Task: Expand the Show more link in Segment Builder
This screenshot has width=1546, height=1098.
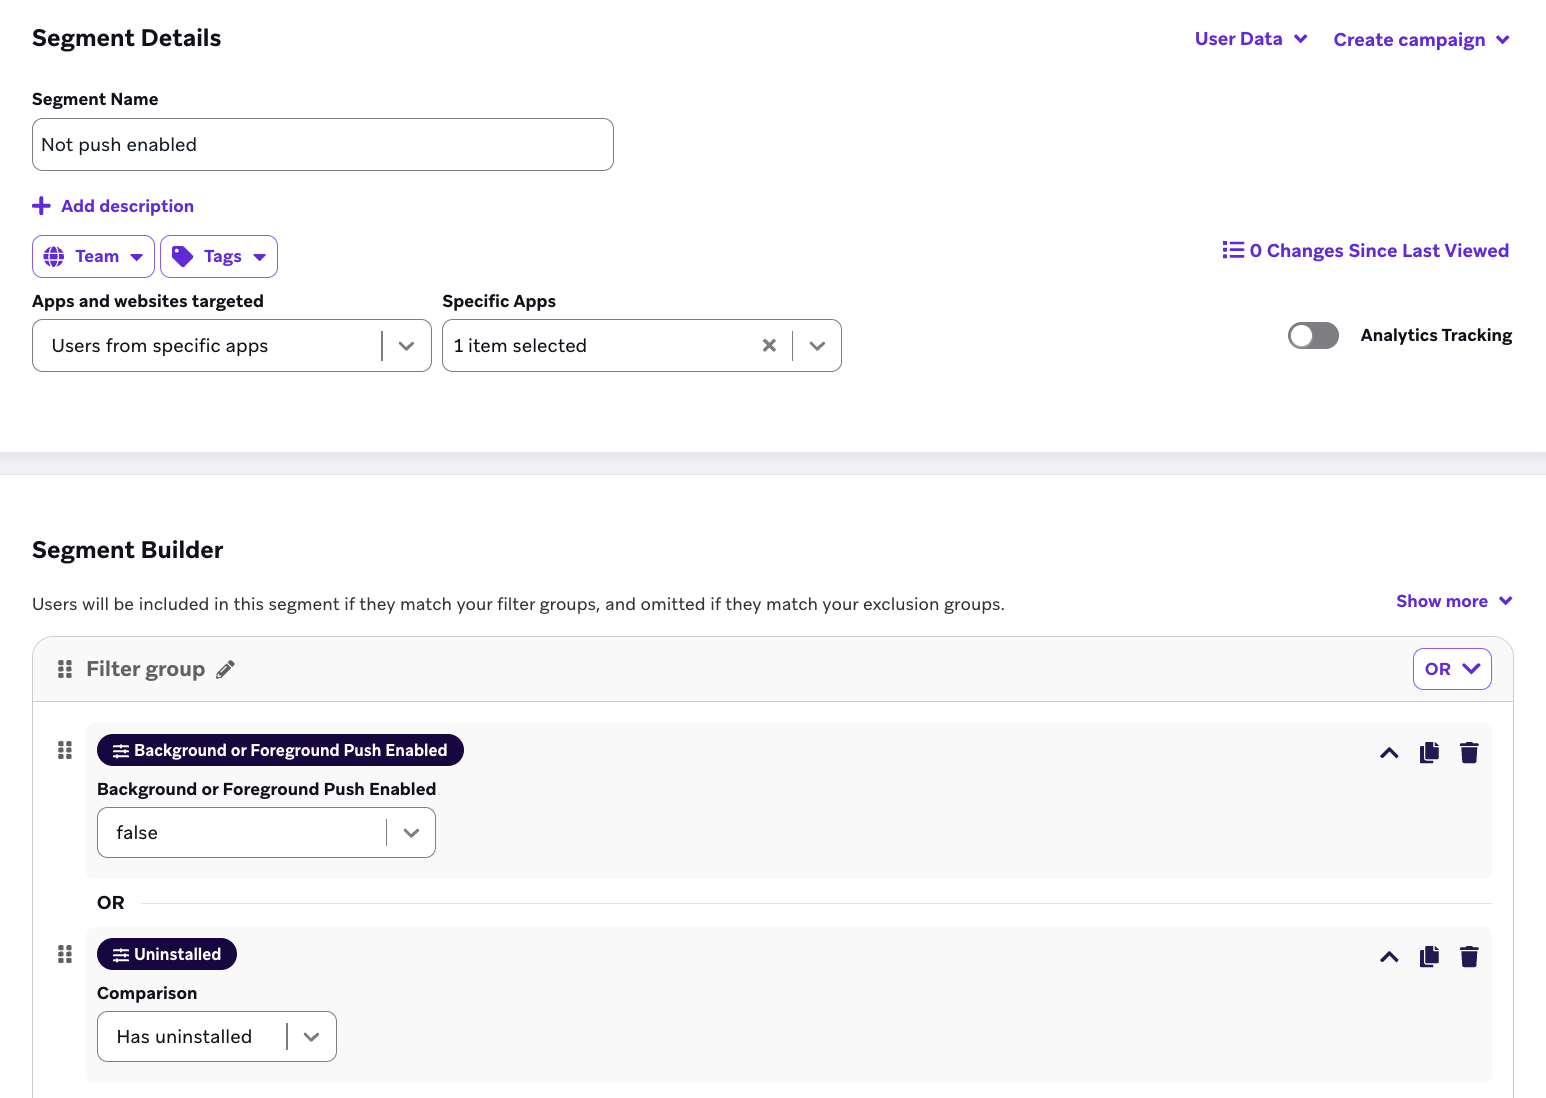Action: (x=1453, y=601)
